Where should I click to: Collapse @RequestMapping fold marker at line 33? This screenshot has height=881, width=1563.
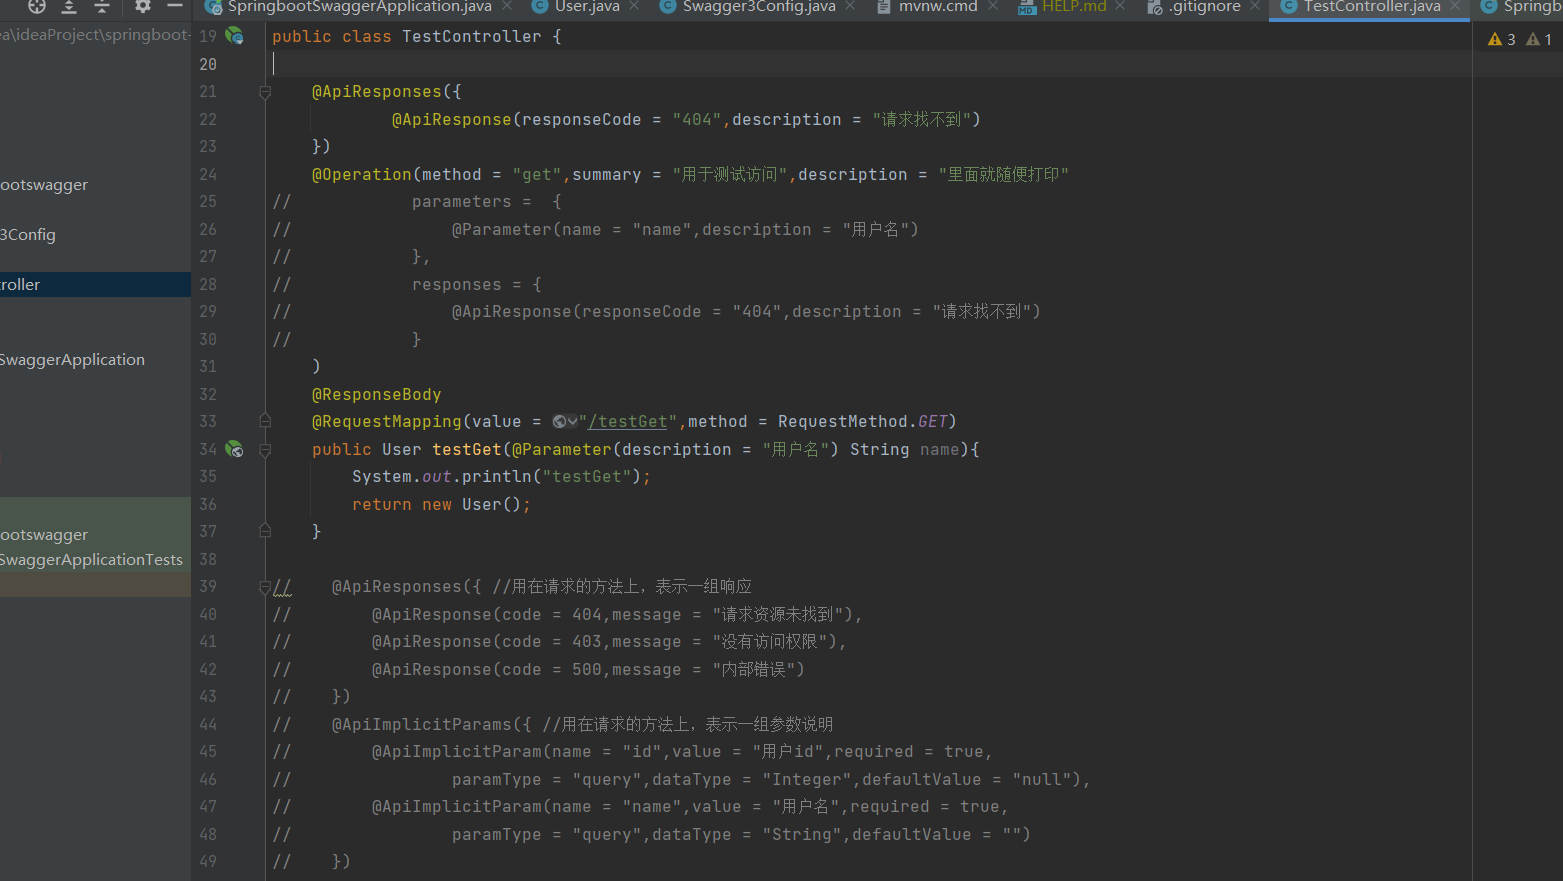pyautogui.click(x=265, y=422)
